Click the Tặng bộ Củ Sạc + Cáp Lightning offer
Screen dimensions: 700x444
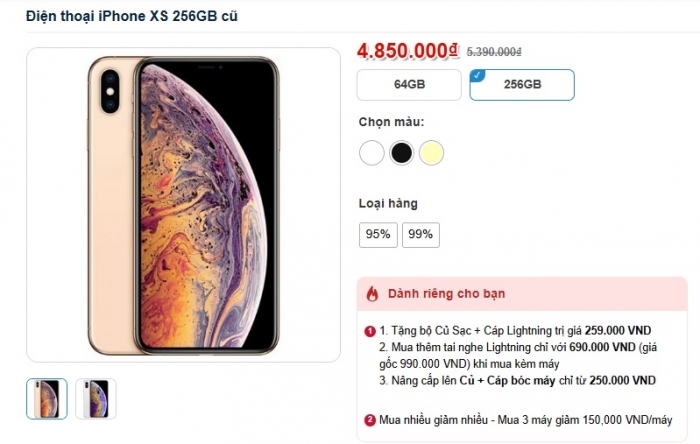point(518,330)
